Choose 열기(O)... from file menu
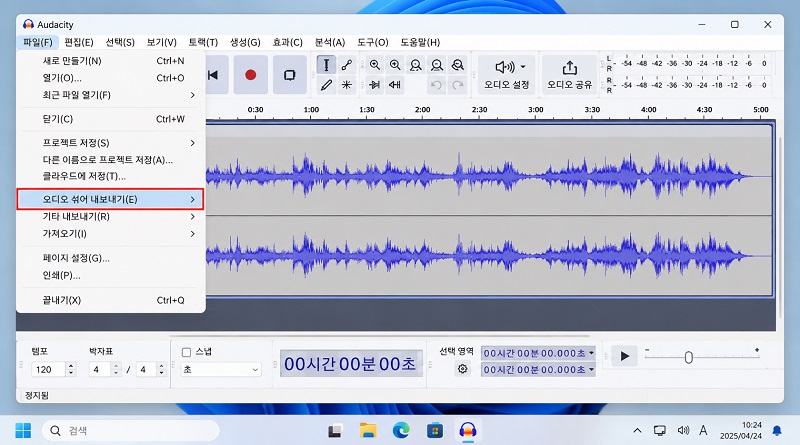This screenshot has height=445, width=800. (111, 78)
